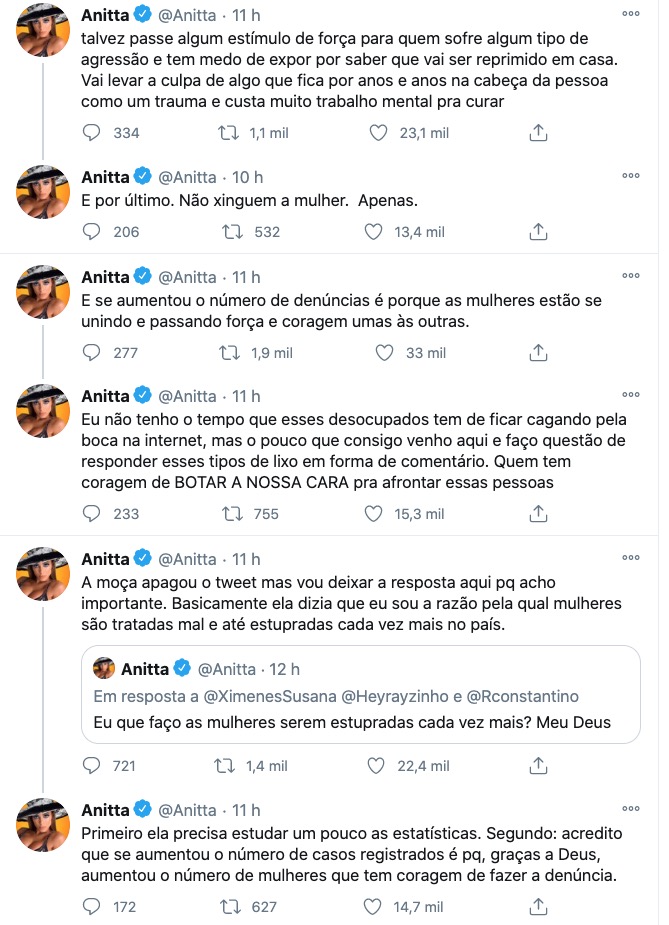
Task: Share the tweet with 14,7 mil likes
Action: [538, 908]
